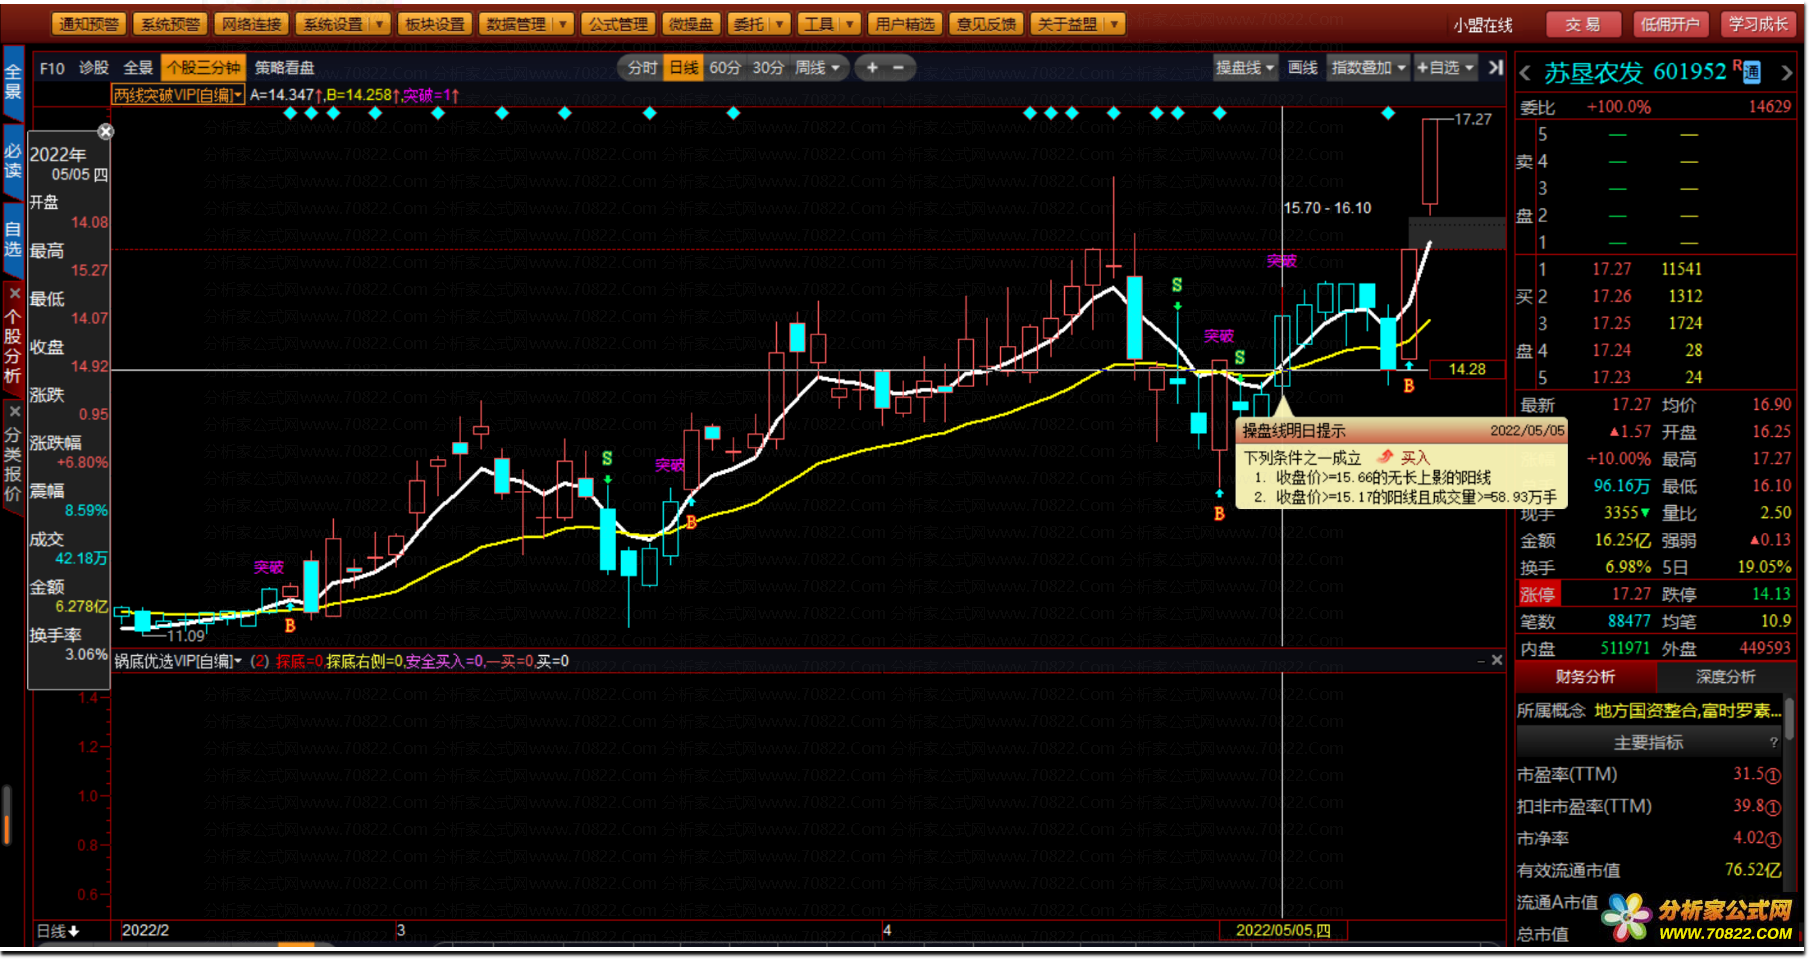Click 系统预警 menu button
Image resolution: width=1810 pixels, height=959 pixels.
(x=170, y=24)
